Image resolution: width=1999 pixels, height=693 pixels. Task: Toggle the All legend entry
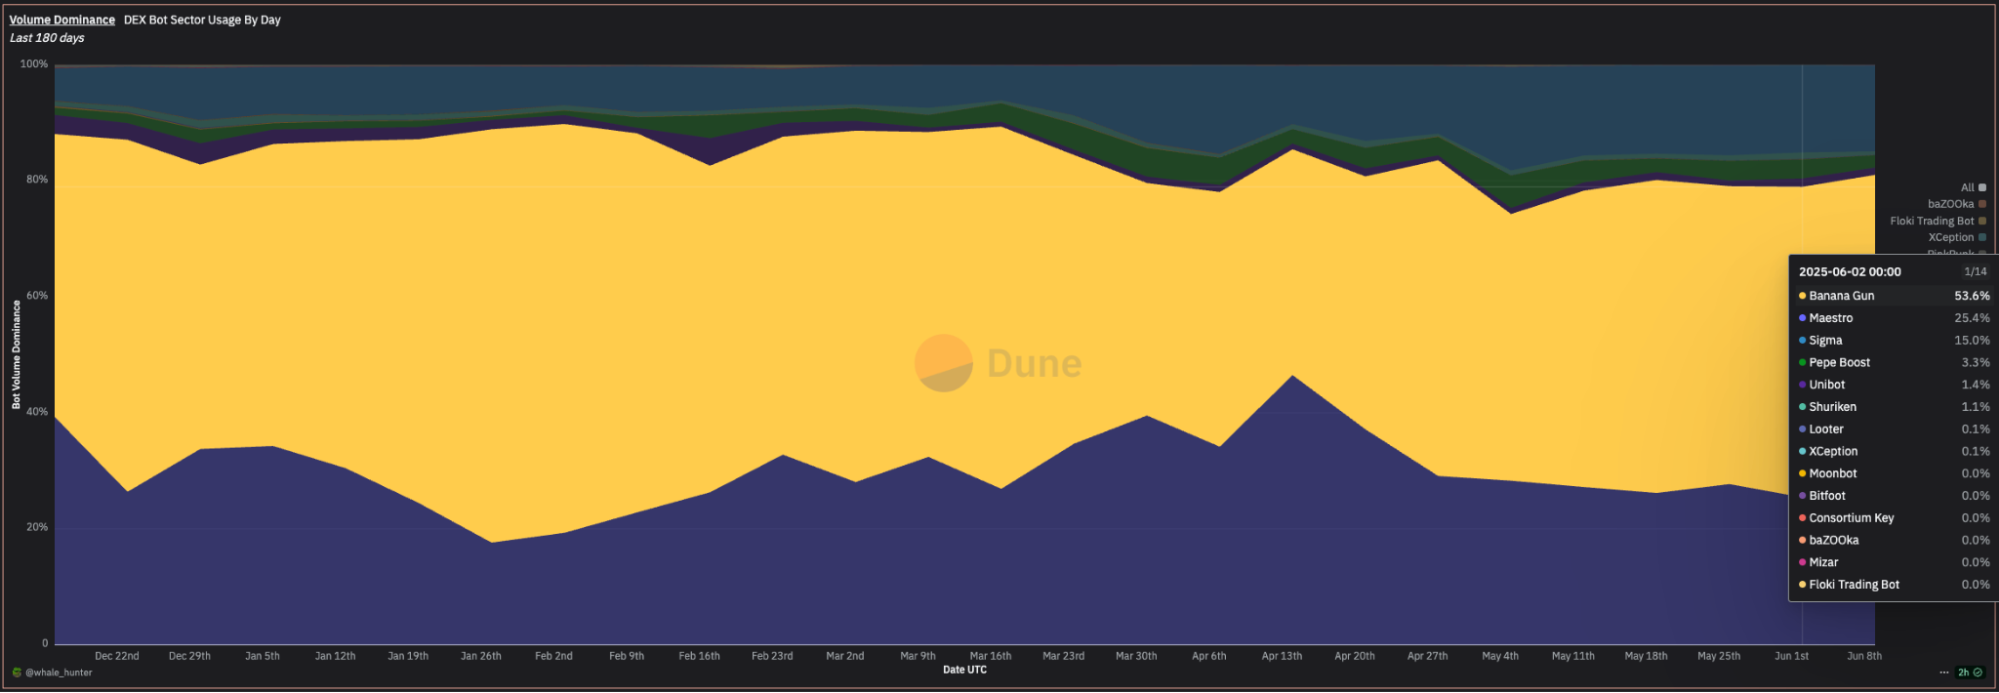point(1973,188)
